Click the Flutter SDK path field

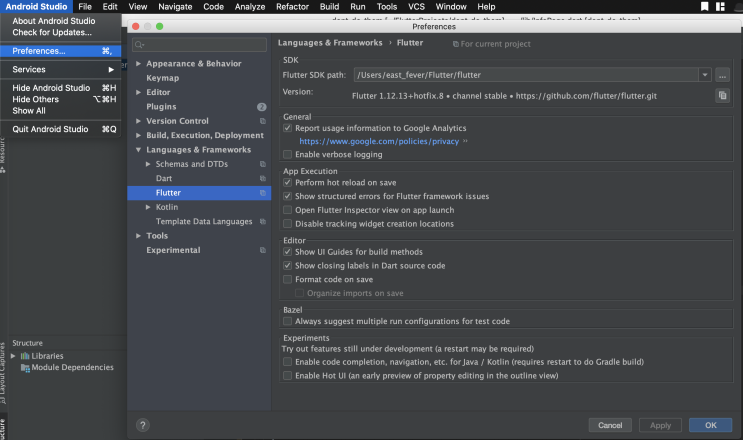[x=526, y=75]
